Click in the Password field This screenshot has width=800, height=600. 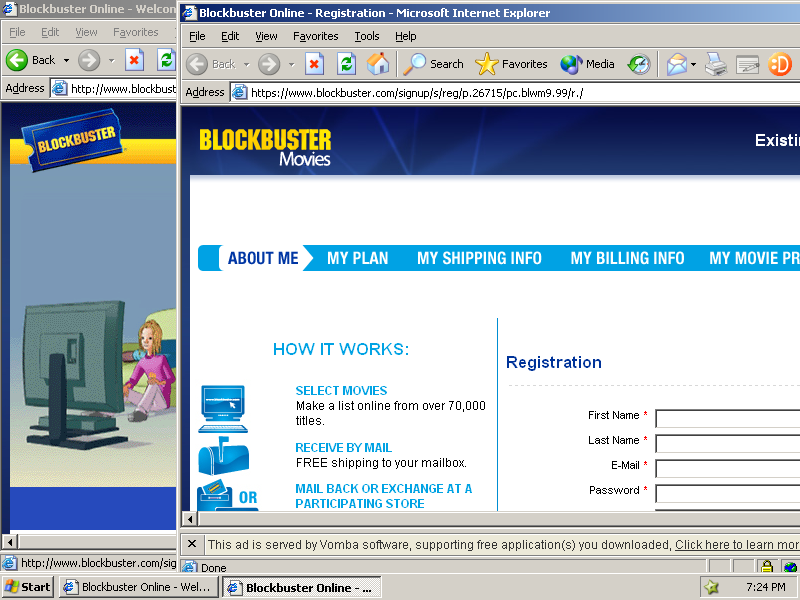[x=728, y=494]
